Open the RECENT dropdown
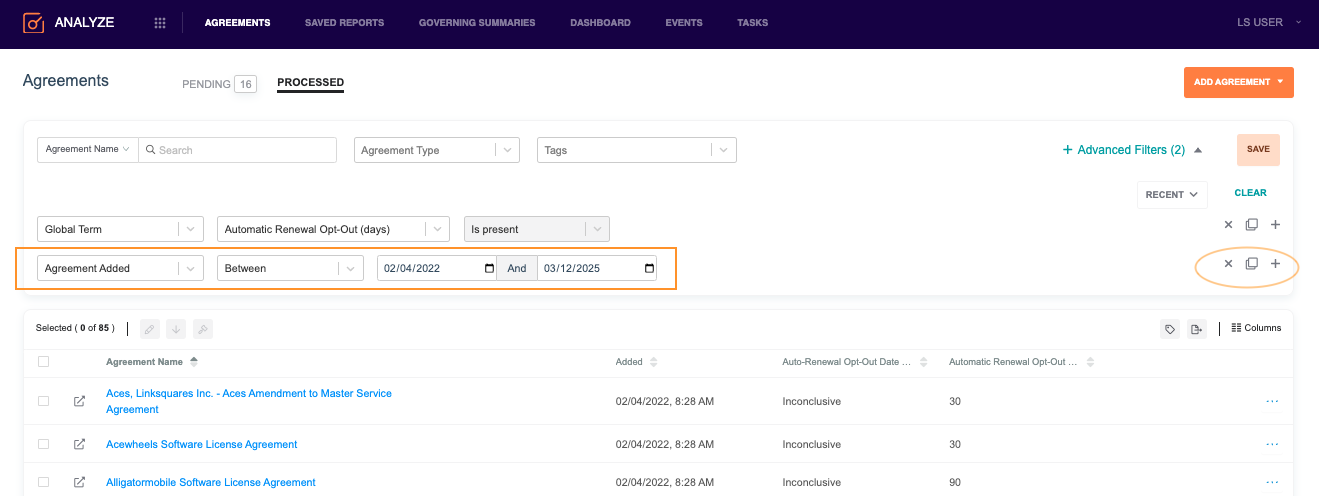Viewport: 1319px width, 496px height. [x=1172, y=194]
